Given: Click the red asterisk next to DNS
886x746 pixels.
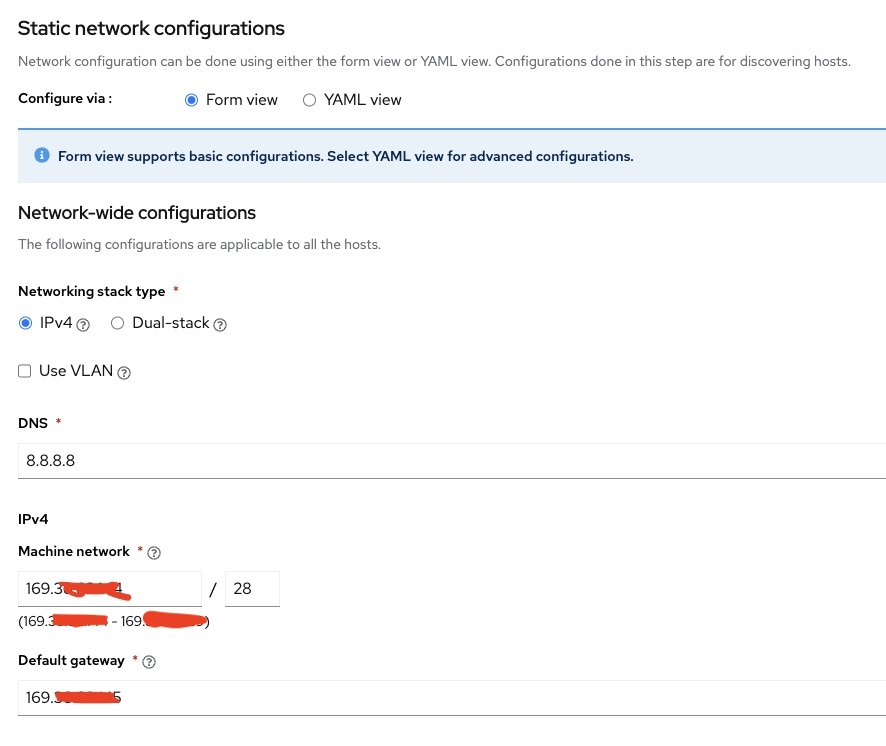Looking at the screenshot, I should [58, 422].
